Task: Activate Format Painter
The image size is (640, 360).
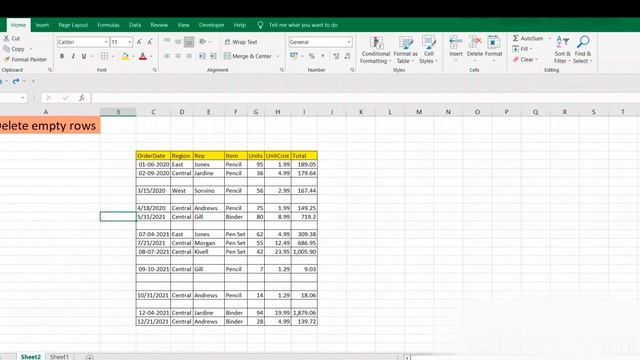Action: pyautogui.click(x=25, y=59)
